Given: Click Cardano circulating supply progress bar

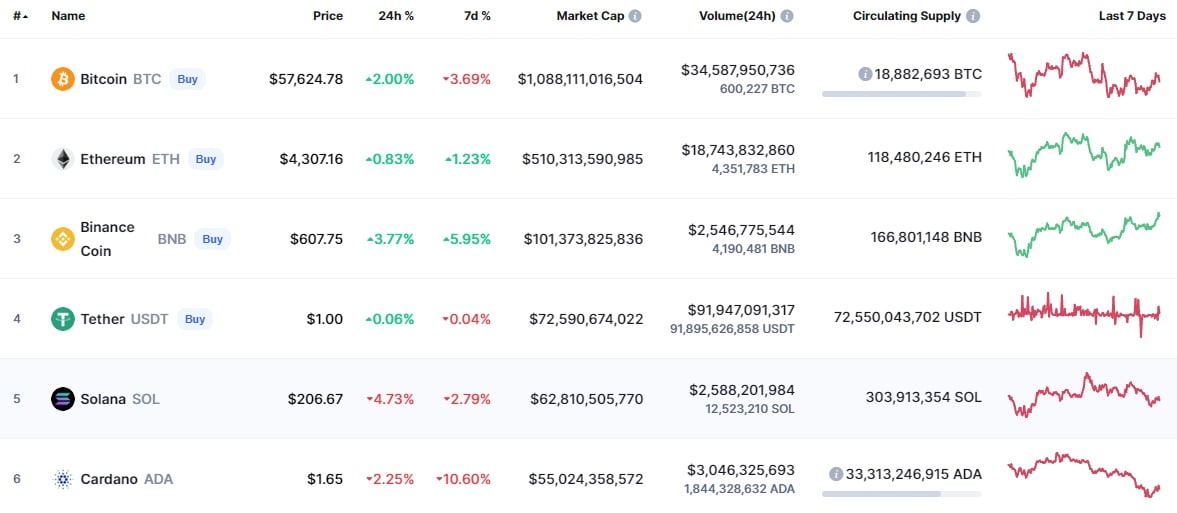Looking at the screenshot, I should [902, 493].
